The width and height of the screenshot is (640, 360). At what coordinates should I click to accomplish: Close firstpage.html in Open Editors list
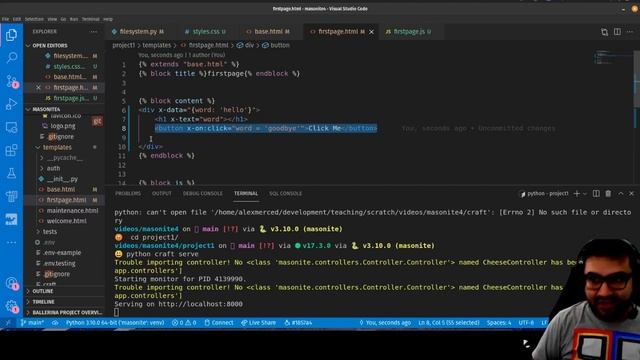(38, 87)
